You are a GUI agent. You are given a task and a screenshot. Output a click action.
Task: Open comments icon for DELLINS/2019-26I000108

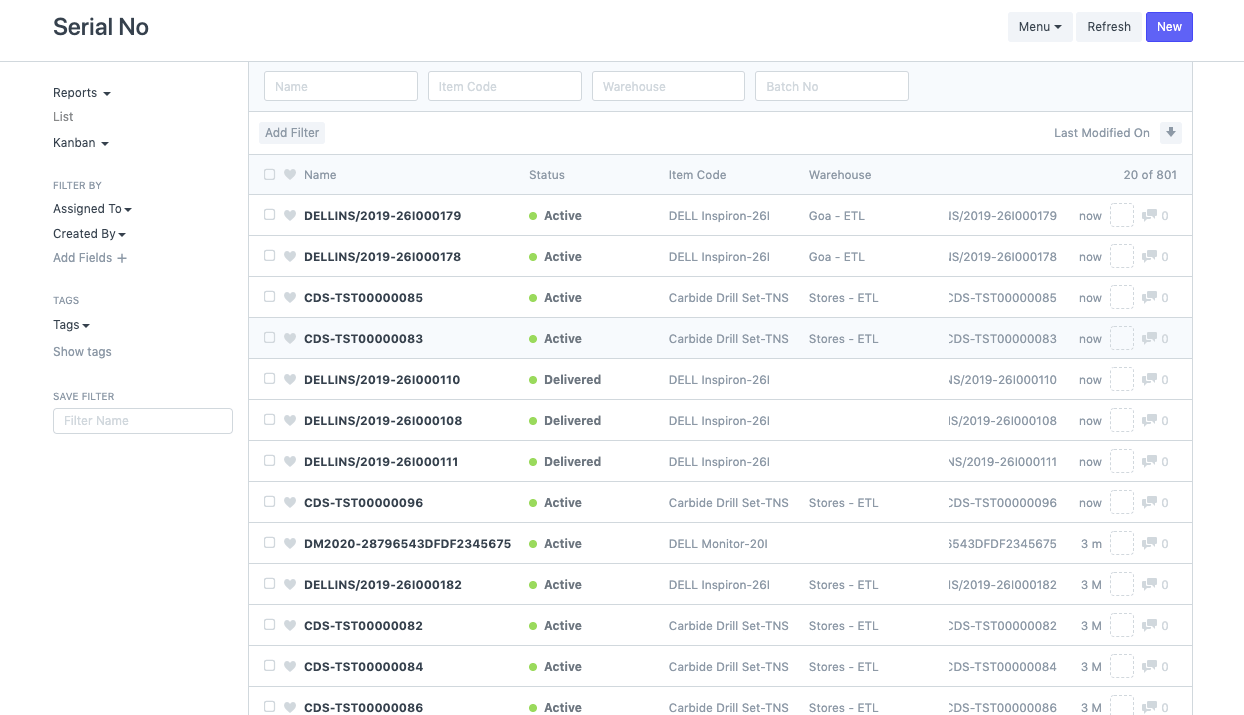(x=1149, y=421)
